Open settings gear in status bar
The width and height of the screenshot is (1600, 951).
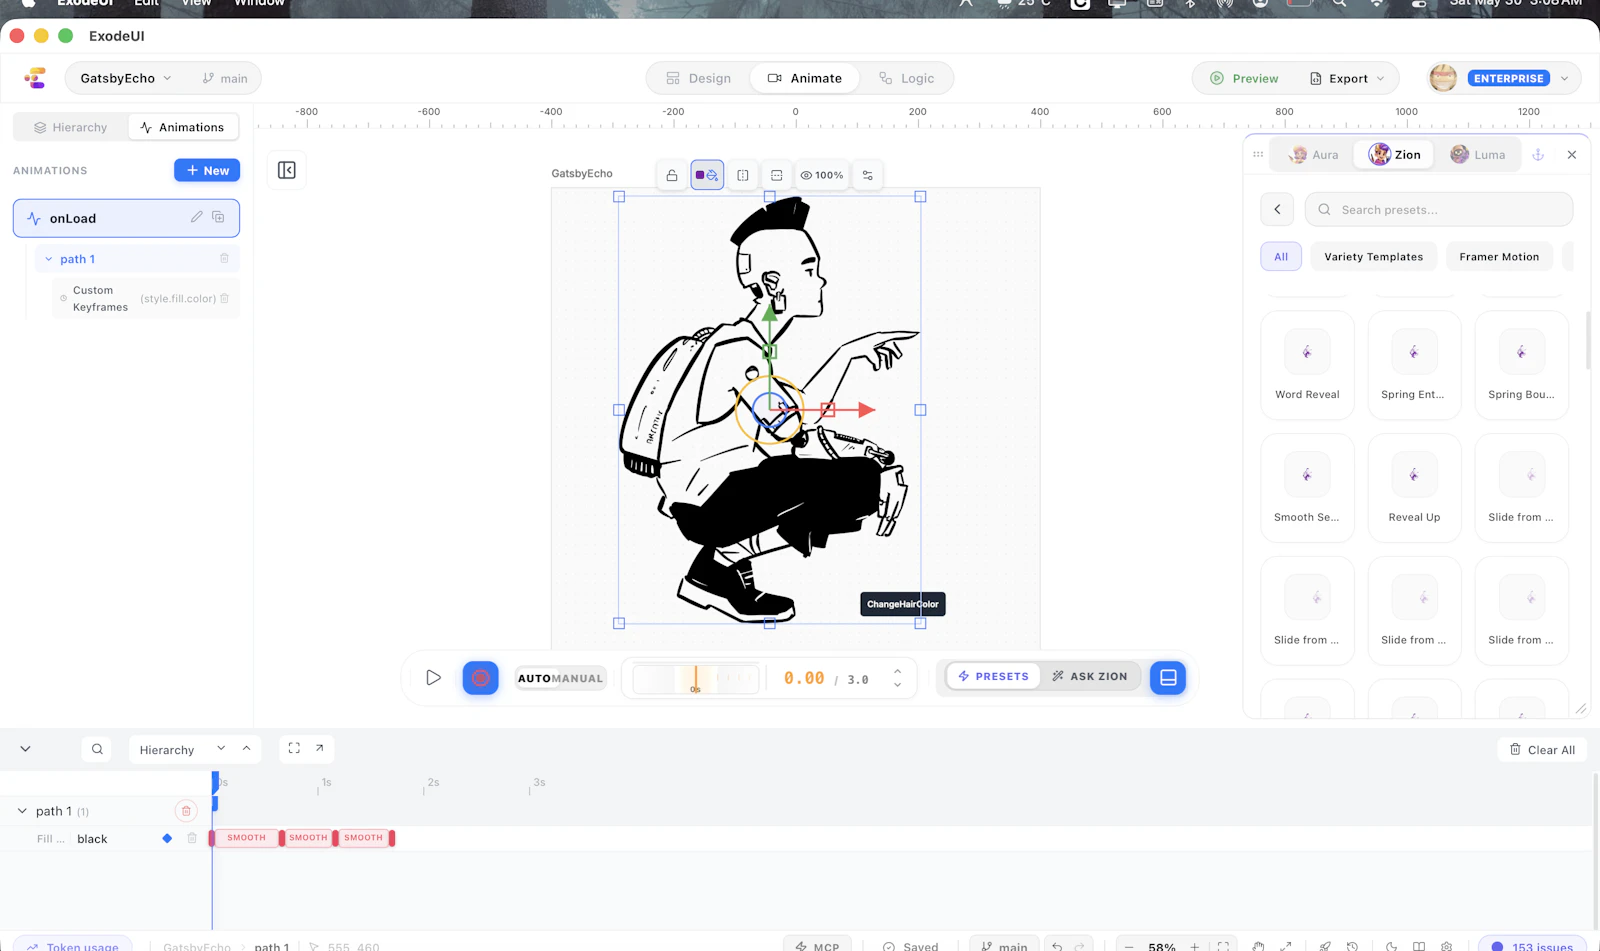[1446, 945]
